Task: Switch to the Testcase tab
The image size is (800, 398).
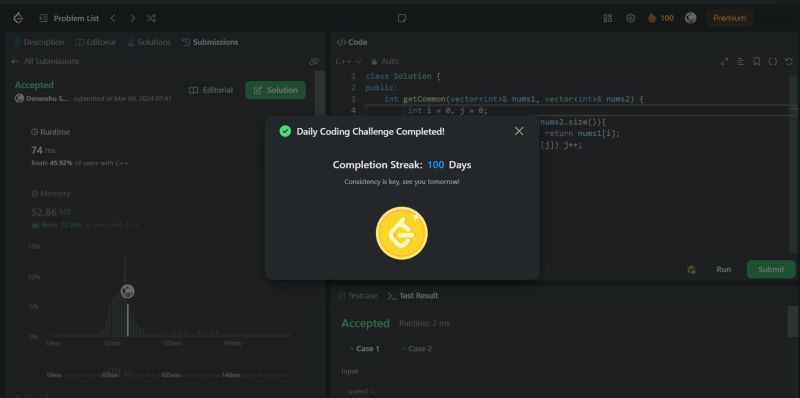Action: click(358, 296)
